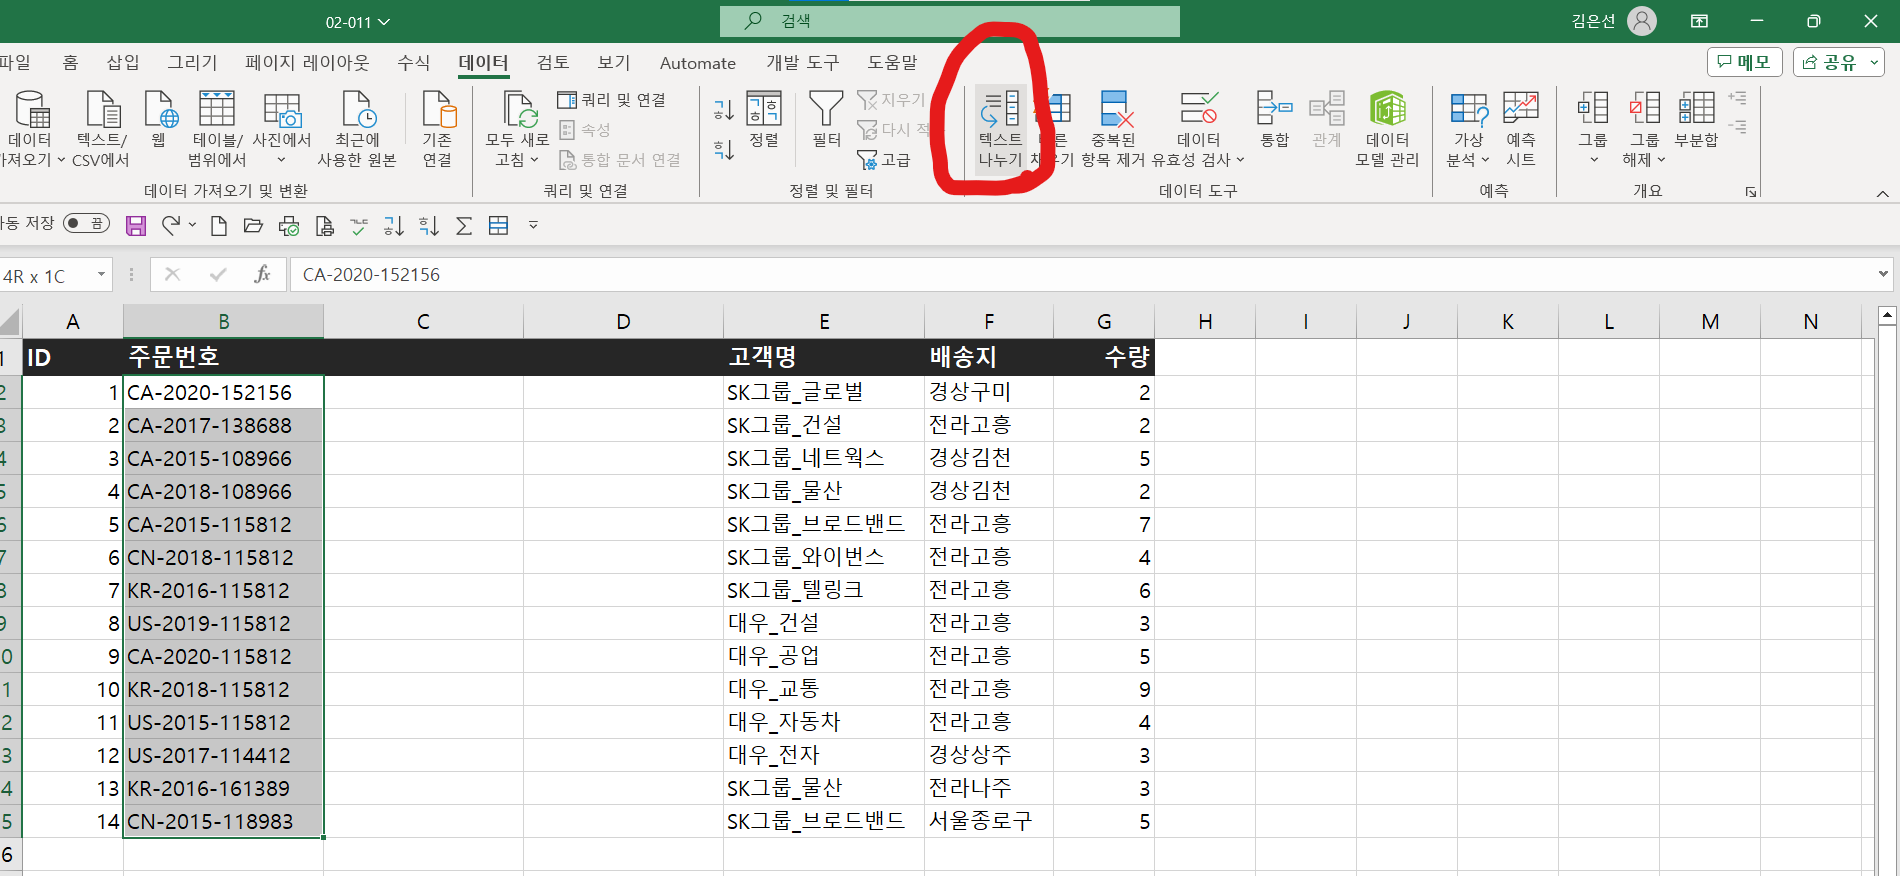
Task: Toggle the 필터 filter funnel
Action: pos(826,120)
